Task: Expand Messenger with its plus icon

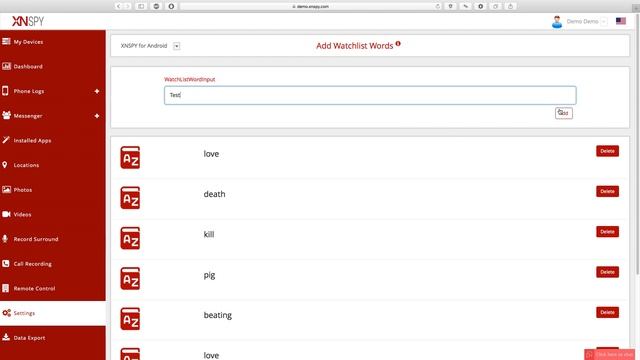Action: (x=97, y=116)
